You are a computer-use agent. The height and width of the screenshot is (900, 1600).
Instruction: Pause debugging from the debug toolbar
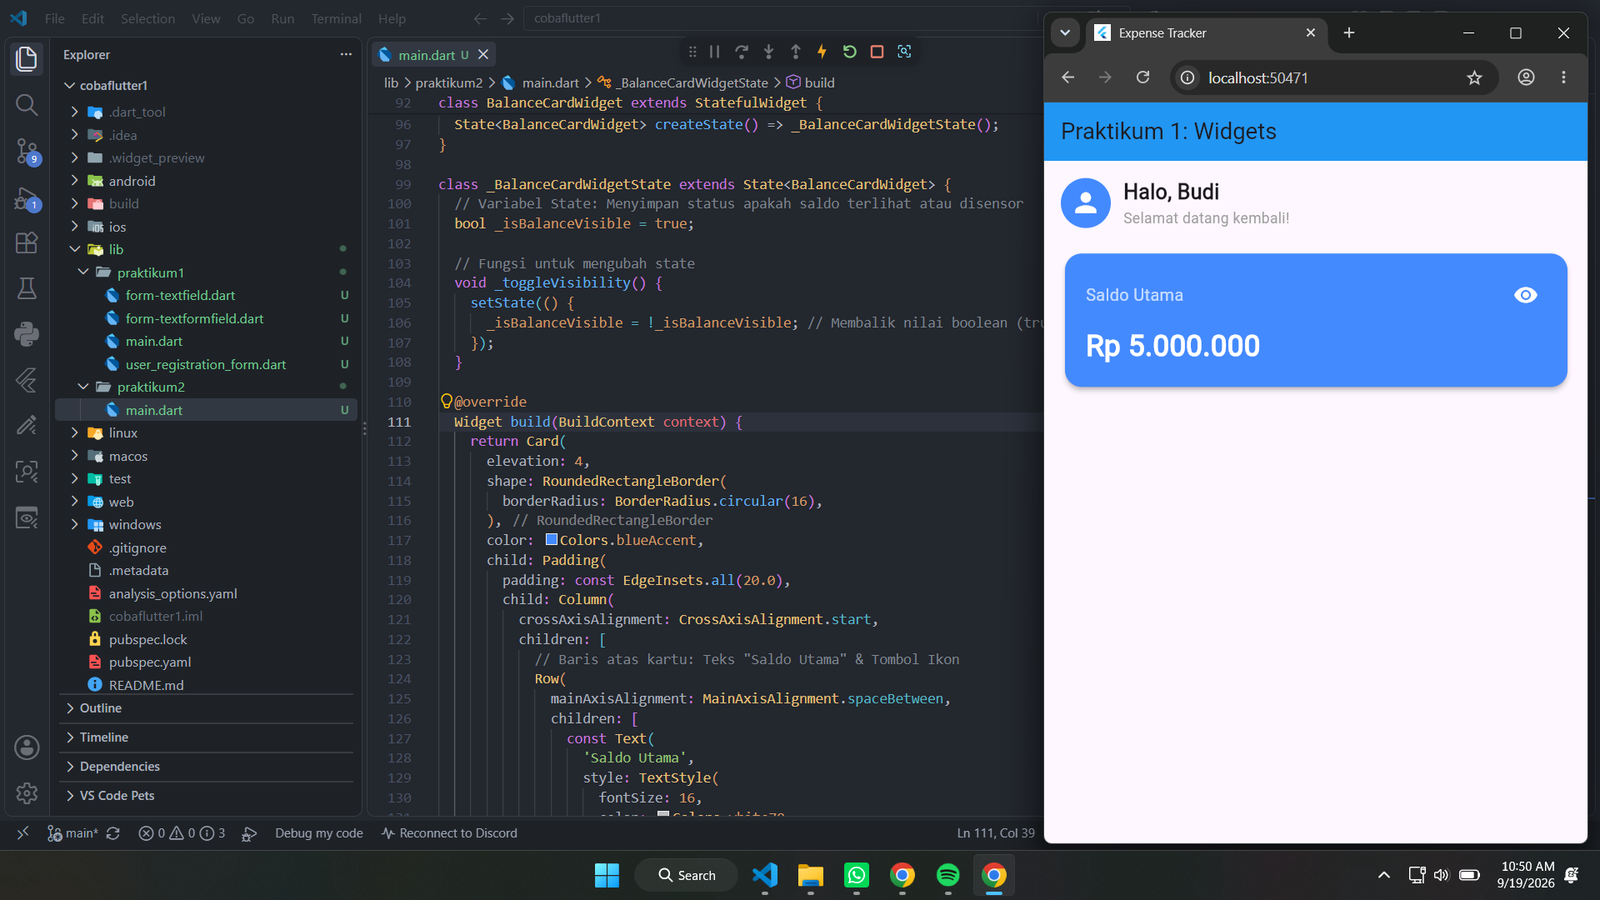tap(715, 52)
